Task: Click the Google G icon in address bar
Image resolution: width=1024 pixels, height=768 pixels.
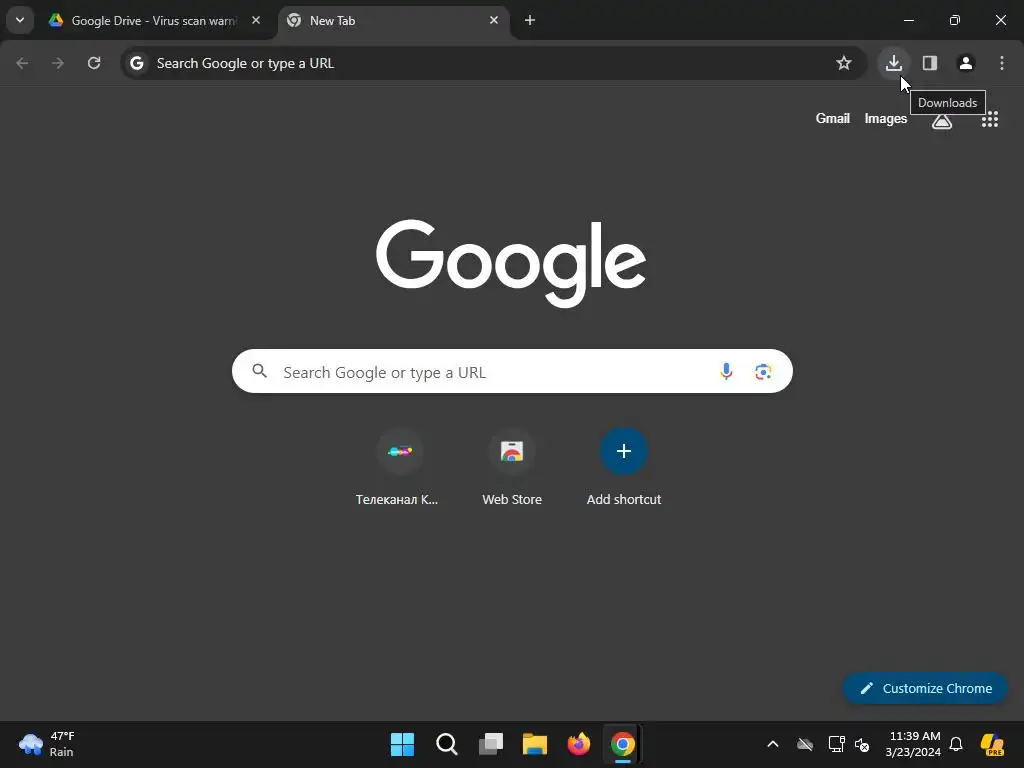Action: coord(136,63)
